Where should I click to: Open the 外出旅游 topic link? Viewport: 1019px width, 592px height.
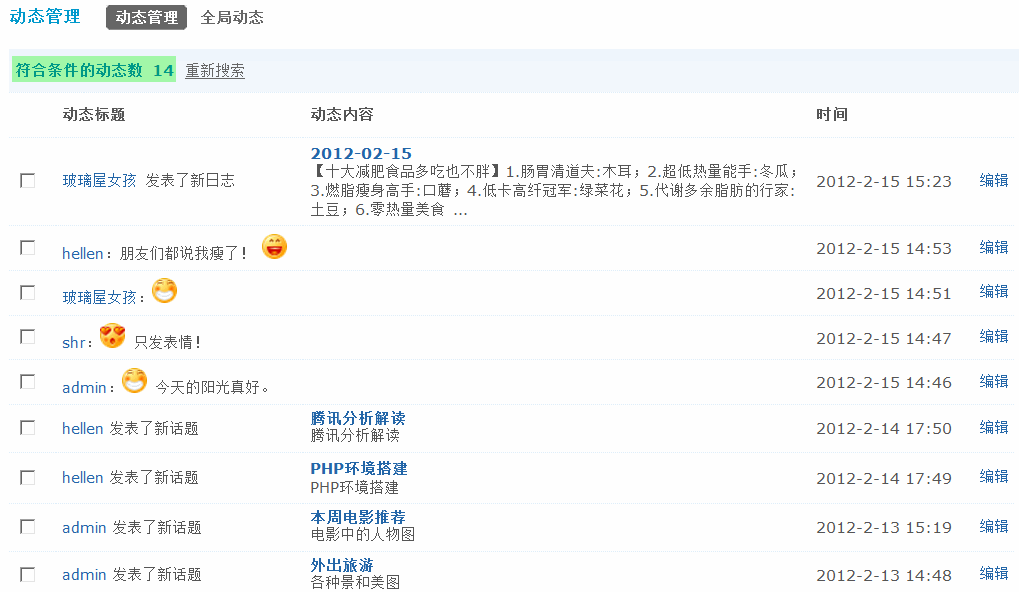click(x=342, y=565)
